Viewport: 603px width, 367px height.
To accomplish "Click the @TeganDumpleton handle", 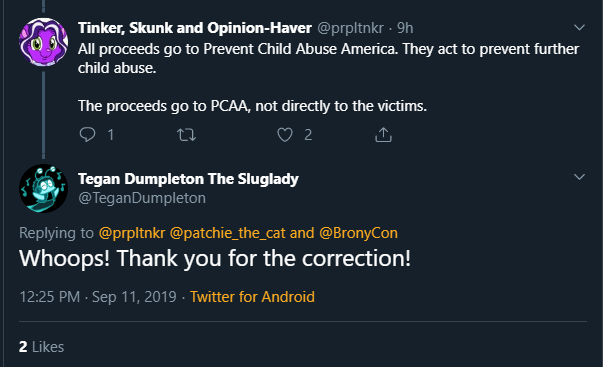I will pos(142,198).
